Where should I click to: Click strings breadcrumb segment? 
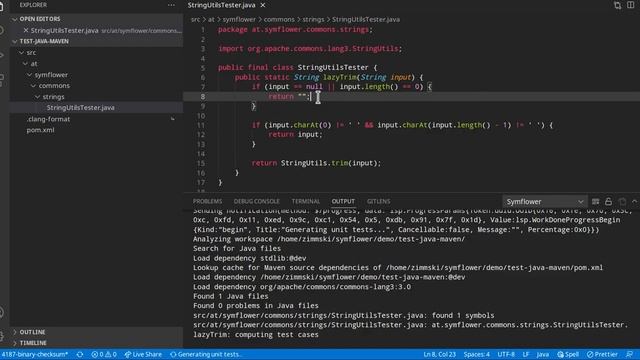(313, 19)
